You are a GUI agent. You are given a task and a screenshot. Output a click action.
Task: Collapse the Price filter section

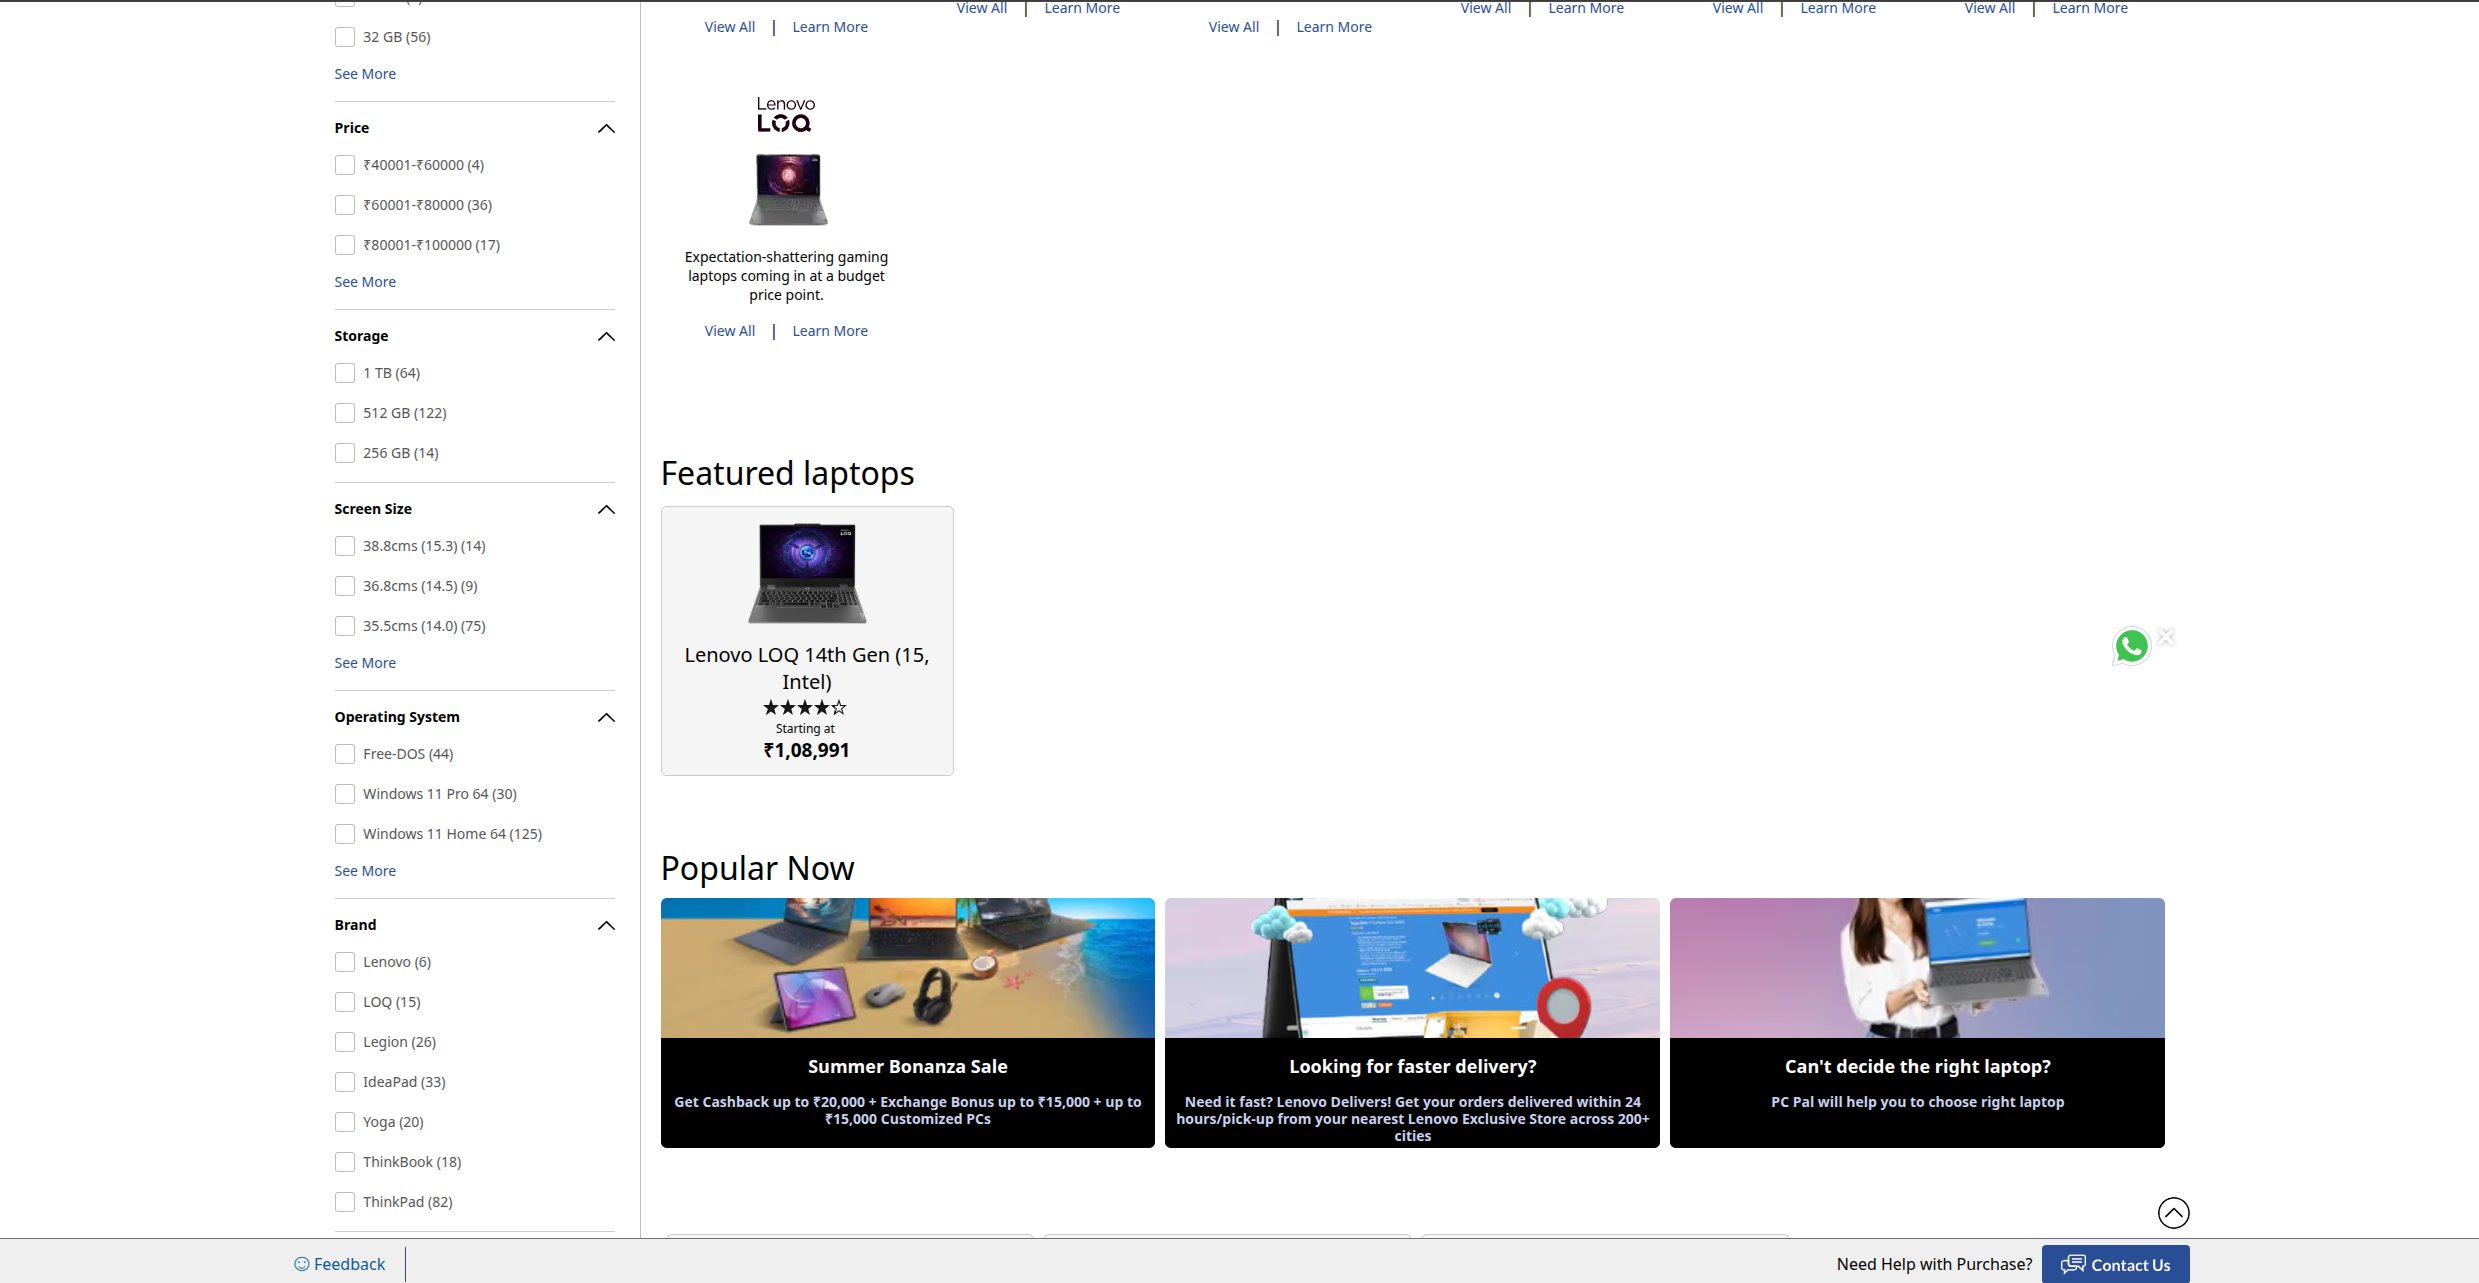[x=606, y=129]
